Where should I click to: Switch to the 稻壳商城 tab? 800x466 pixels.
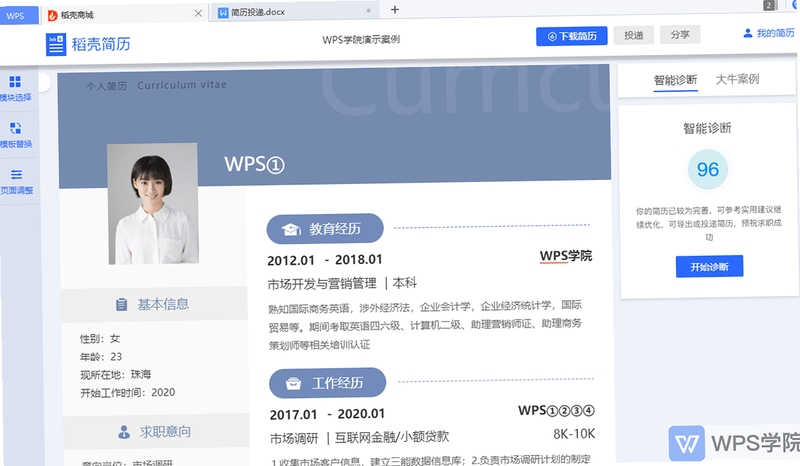pyautogui.click(x=124, y=14)
